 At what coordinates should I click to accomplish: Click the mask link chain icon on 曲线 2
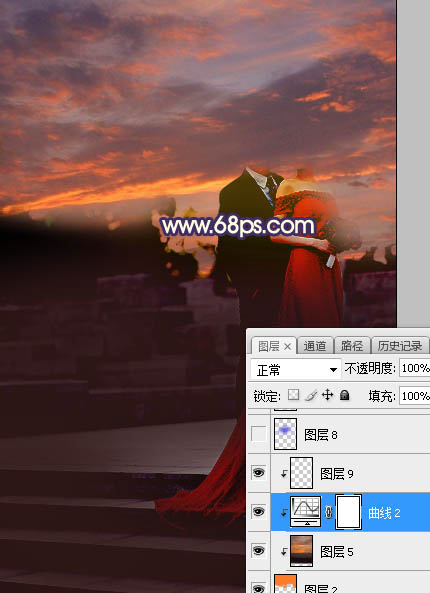pyautogui.click(x=328, y=512)
